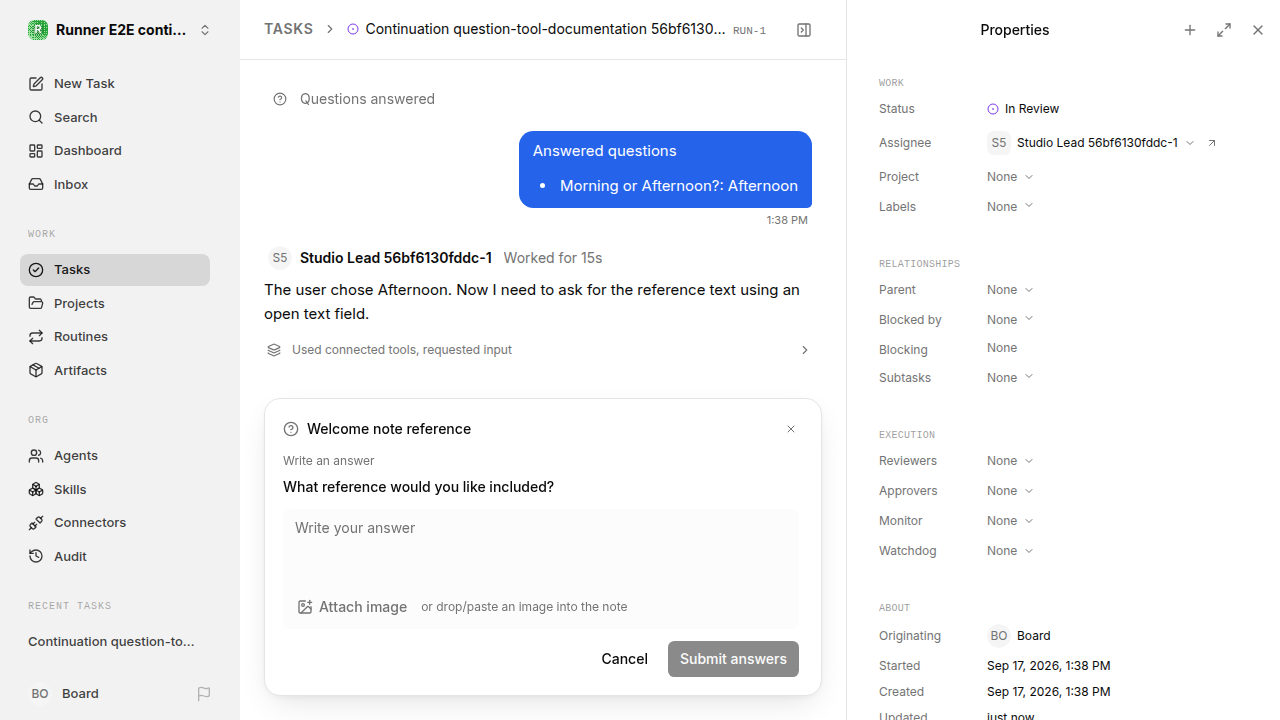
Task: Click the TASKS breadcrumb link
Action: point(288,29)
